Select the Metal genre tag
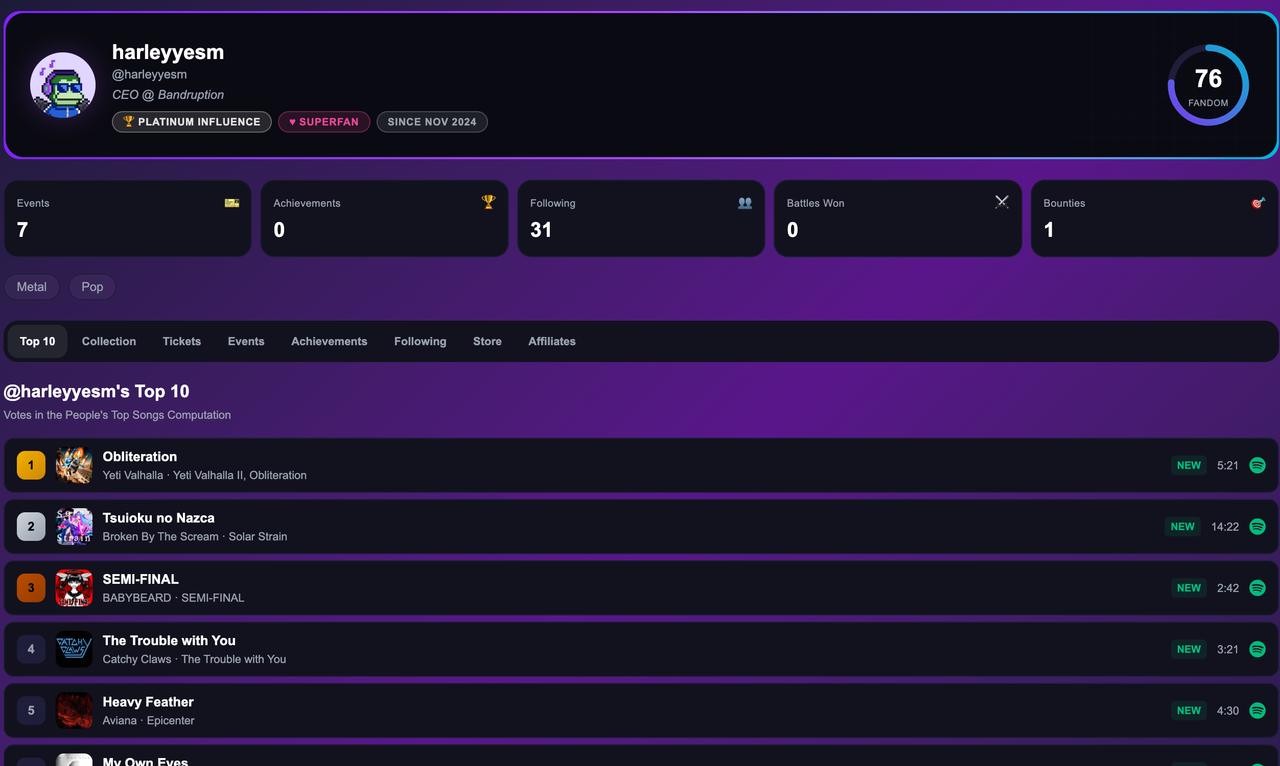 click(x=32, y=287)
